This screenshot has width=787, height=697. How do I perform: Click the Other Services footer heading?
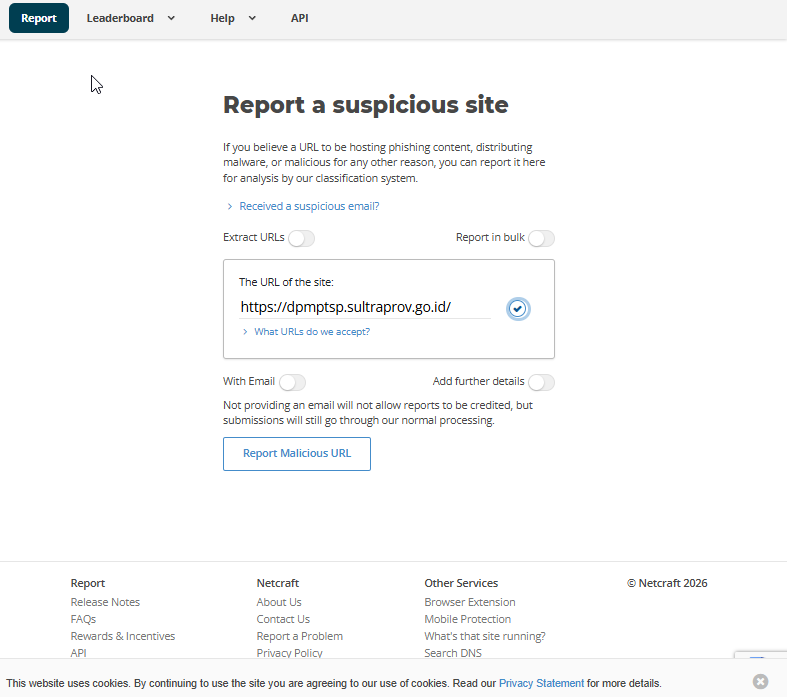coord(461,583)
